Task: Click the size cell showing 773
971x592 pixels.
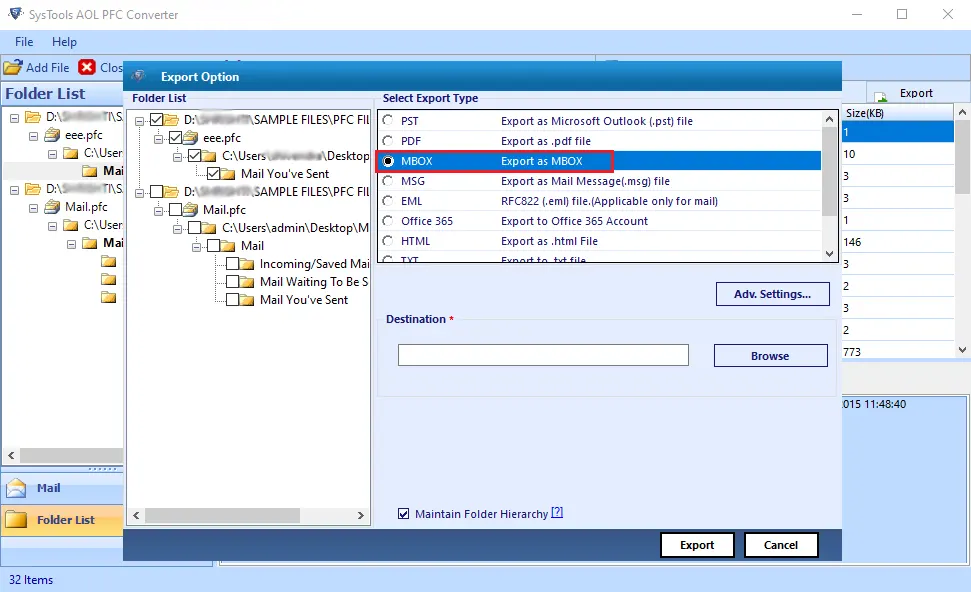Action: (x=898, y=351)
